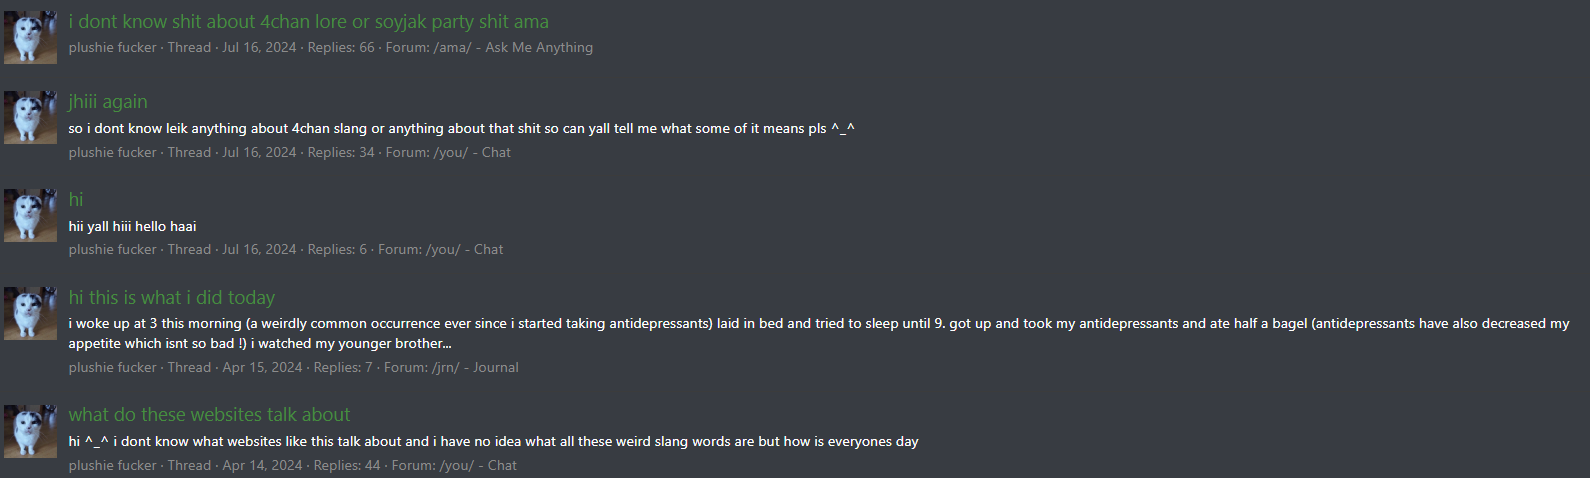Go to the '/ama/ - Ask Me Anything' forum
This screenshot has height=478, width=1590.
click(x=512, y=48)
